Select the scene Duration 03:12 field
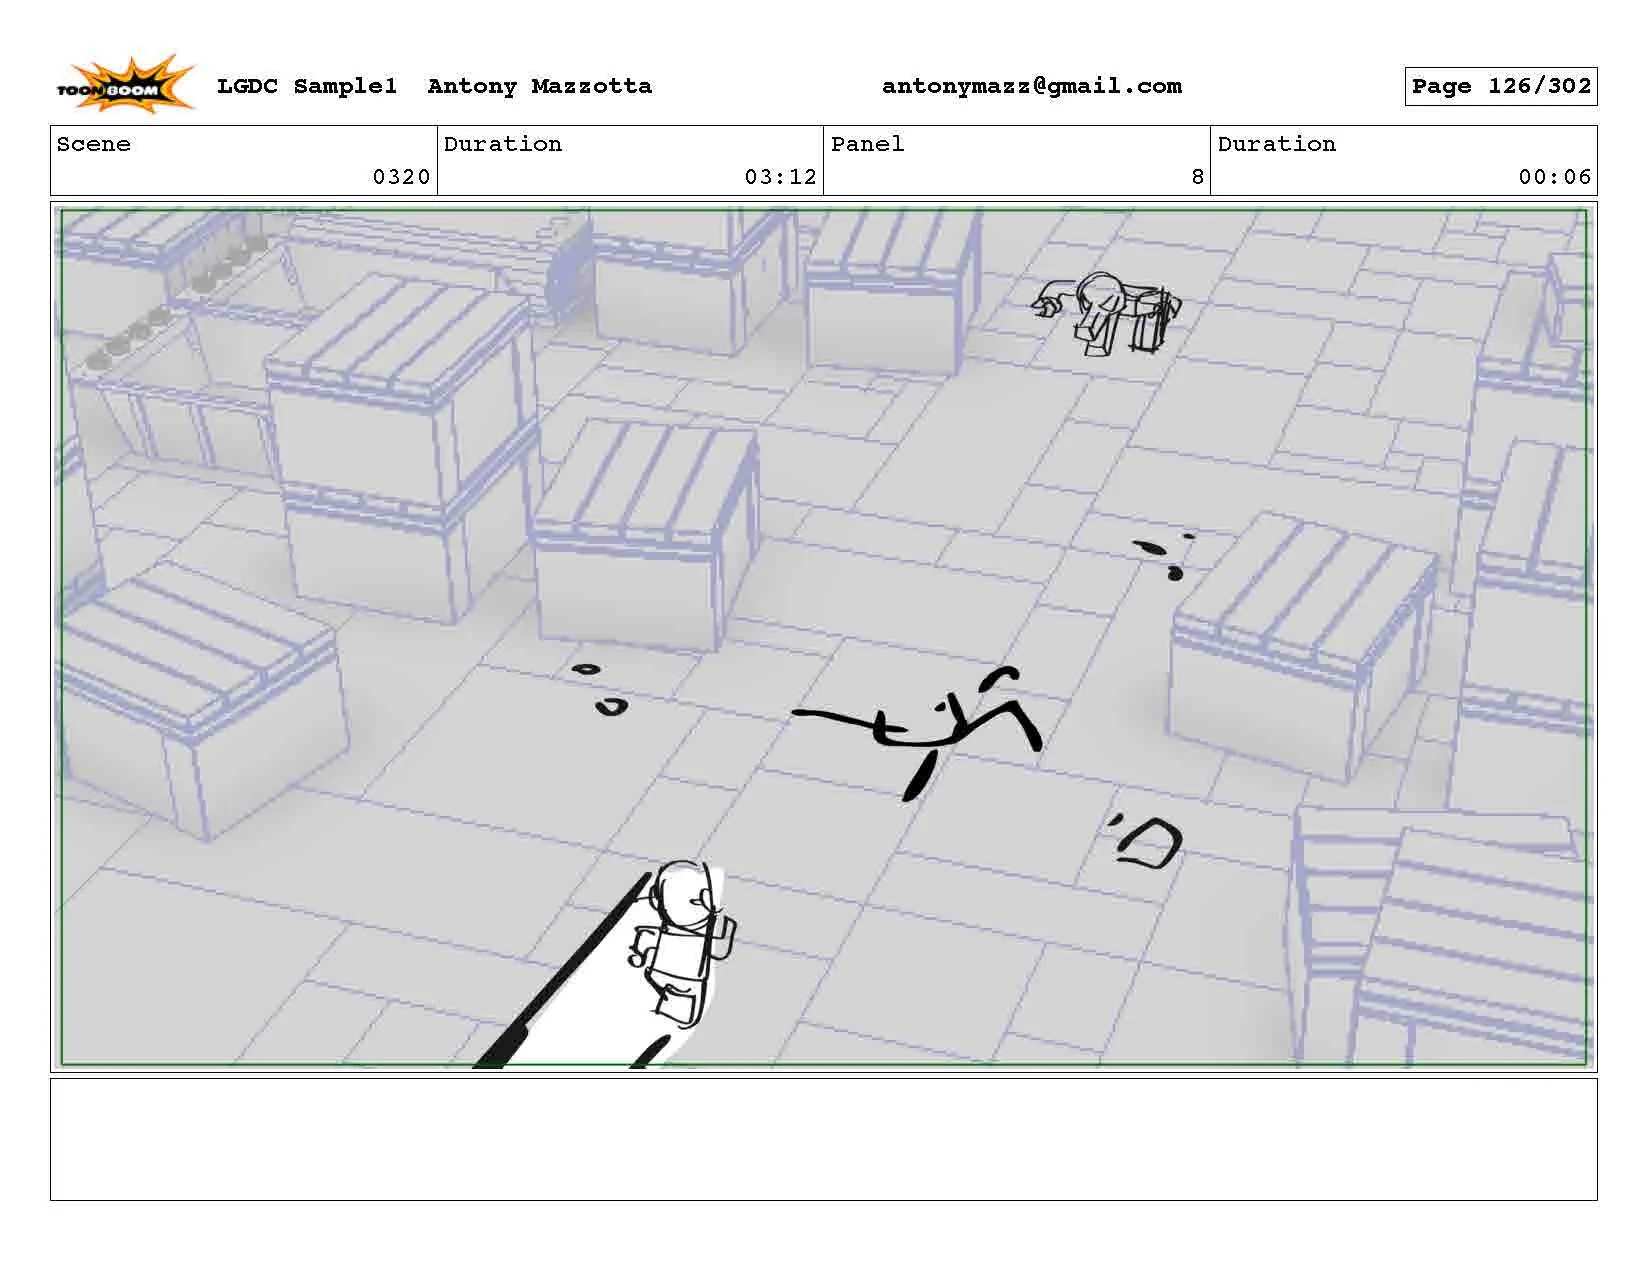 [630, 160]
